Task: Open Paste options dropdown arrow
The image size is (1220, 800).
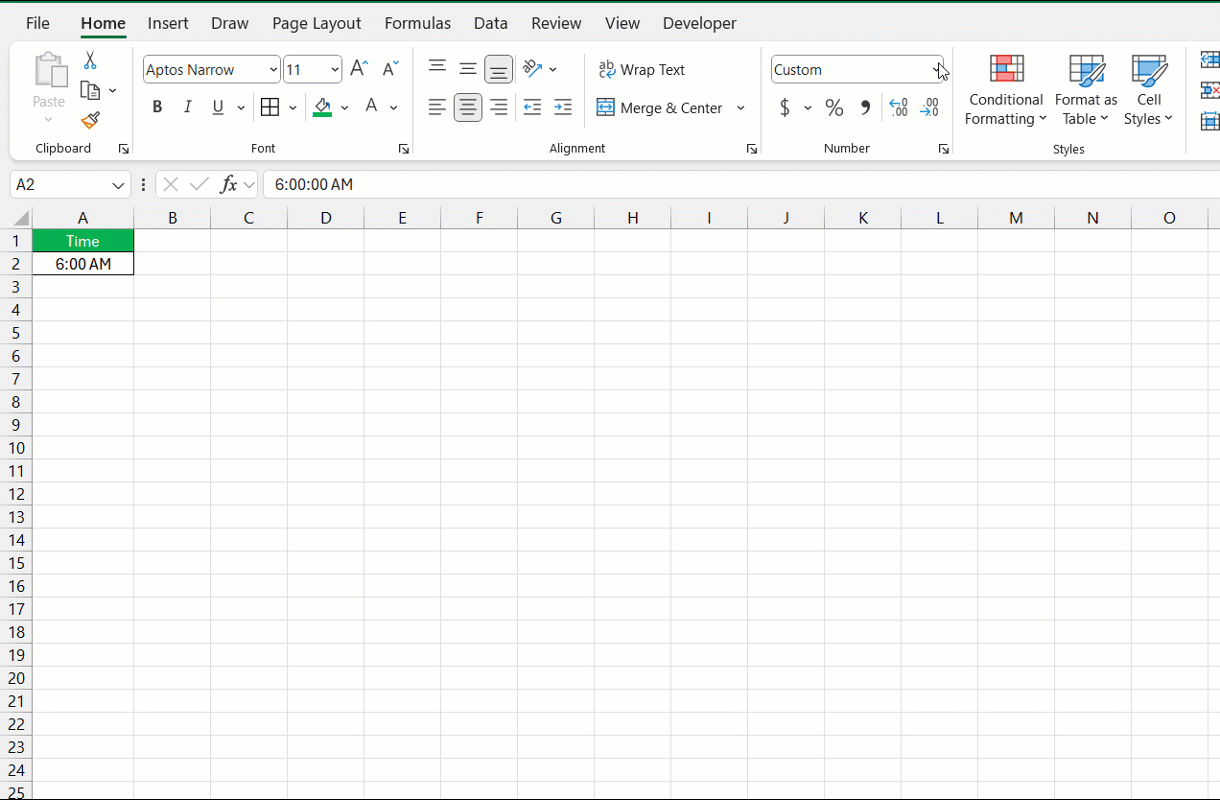Action: point(49,120)
